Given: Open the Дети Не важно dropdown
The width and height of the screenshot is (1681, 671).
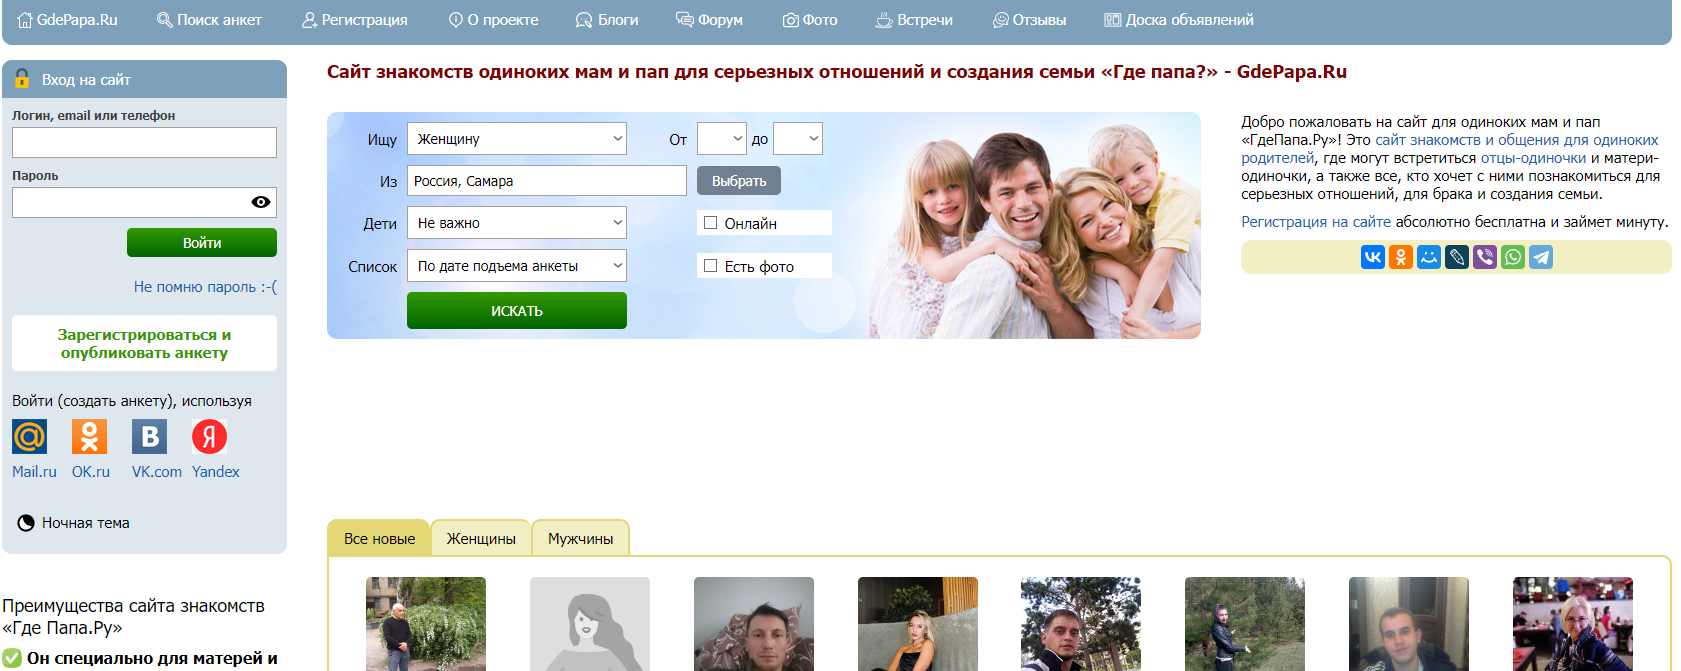Looking at the screenshot, I should (x=517, y=222).
